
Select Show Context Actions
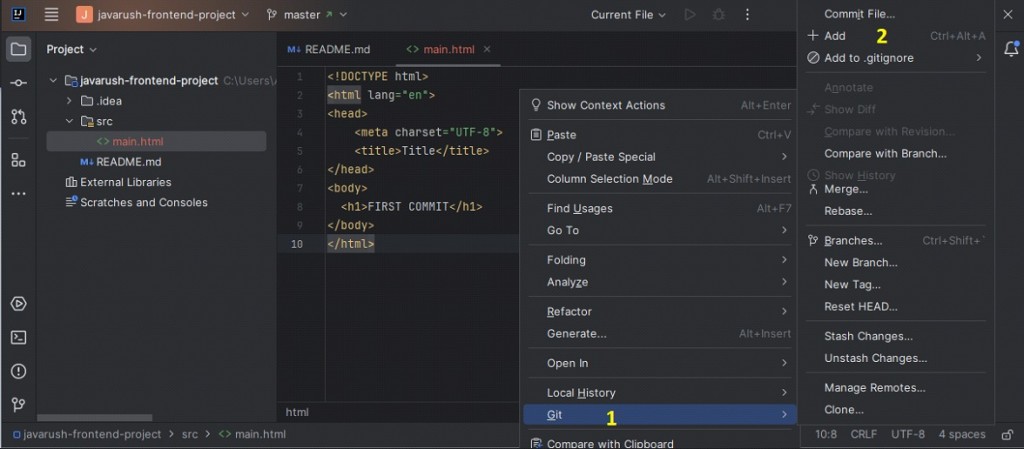point(660,105)
